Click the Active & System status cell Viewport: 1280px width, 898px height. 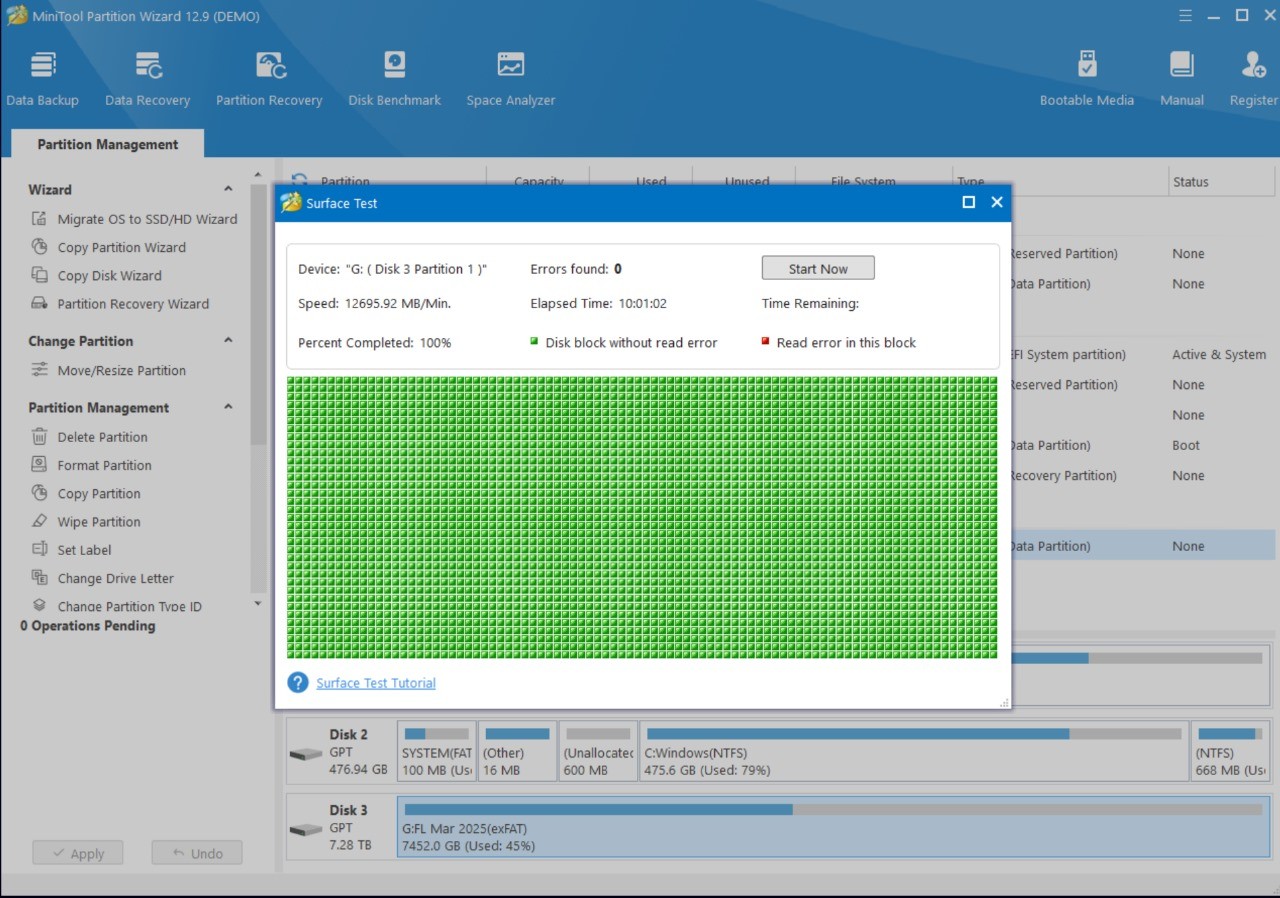coord(1219,354)
